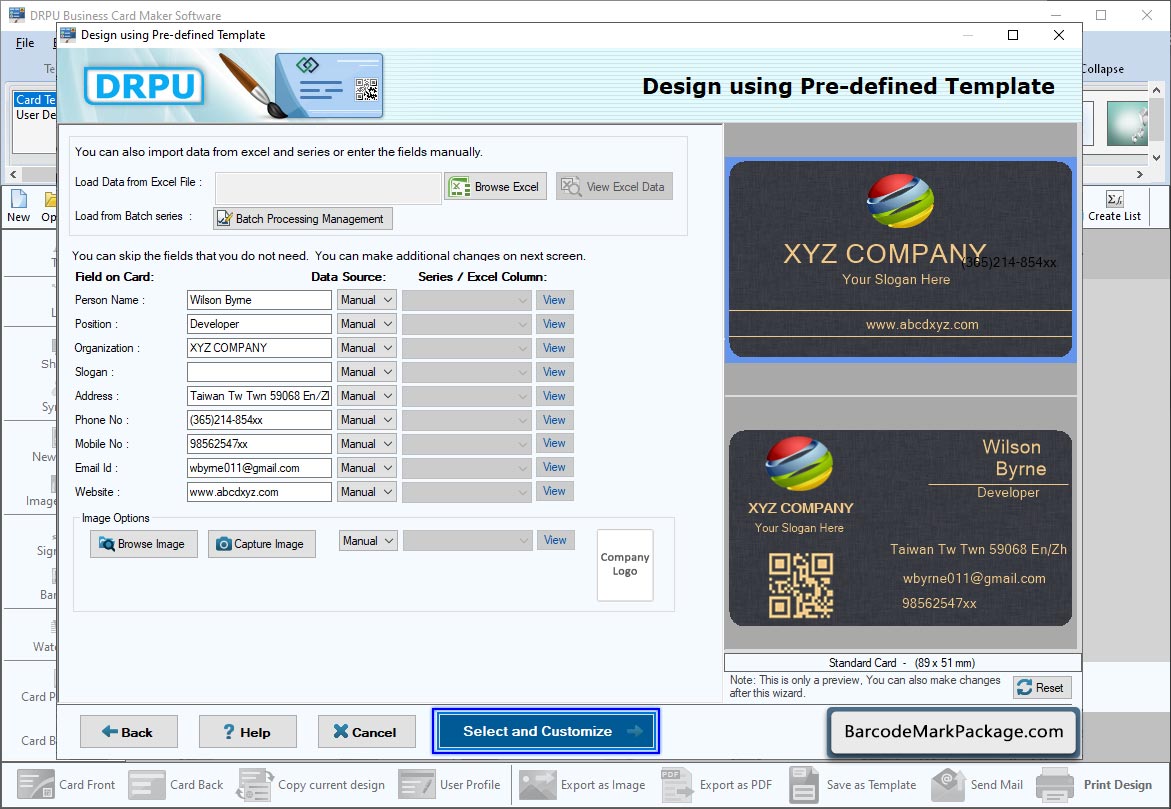This screenshot has height=809, width=1171.
Task: Click the Person Name input field
Action: click(x=259, y=300)
